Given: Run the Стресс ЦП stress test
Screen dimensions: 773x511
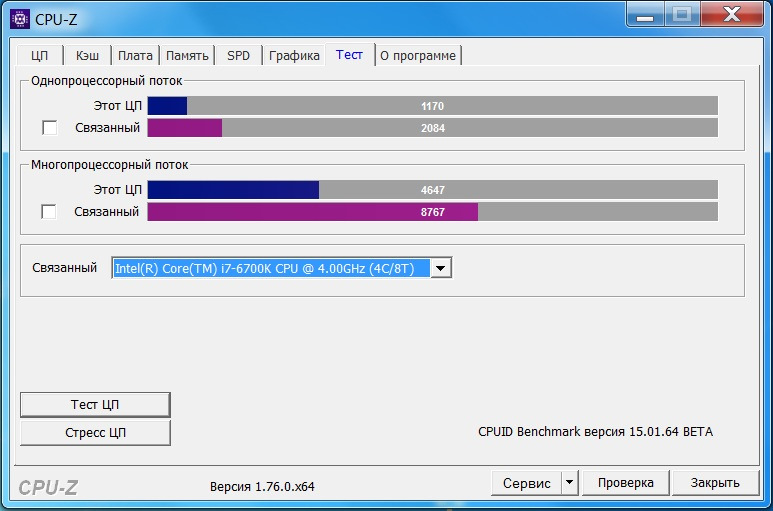Looking at the screenshot, I should click(x=95, y=433).
